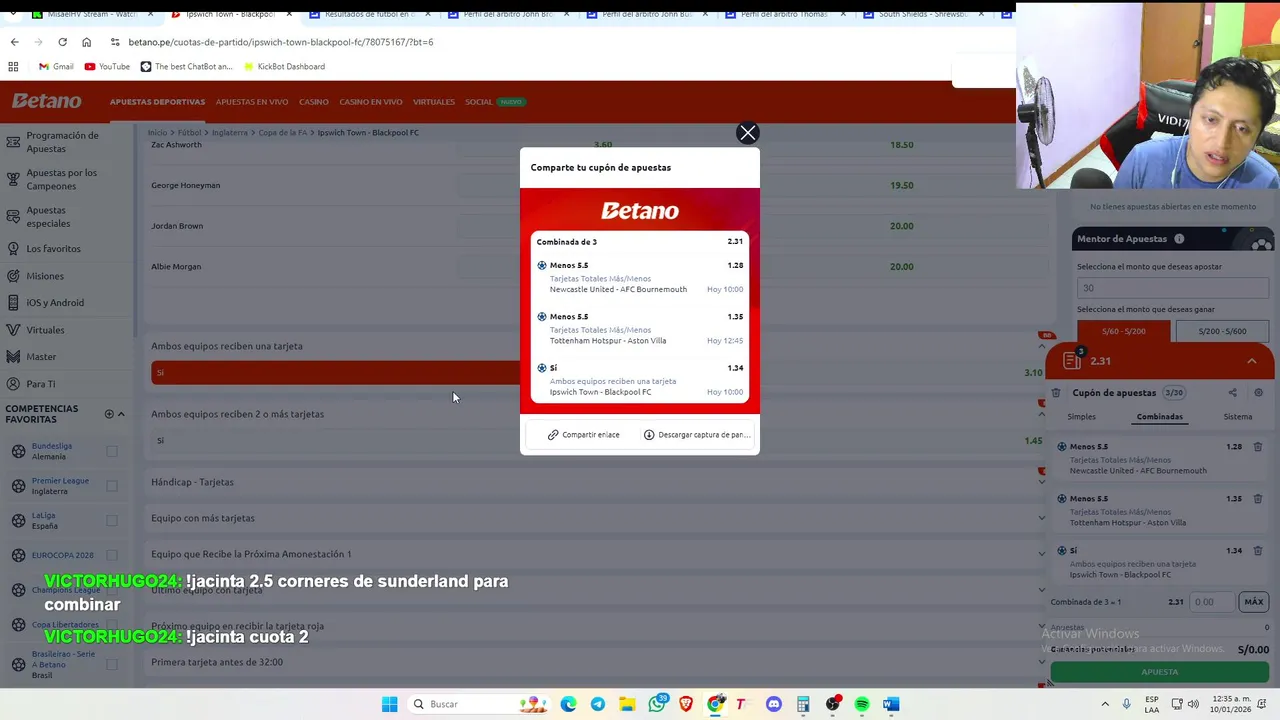The height and width of the screenshot is (720, 1280).
Task: Open Virtuales in left sidebar
Action: [x=45, y=330]
